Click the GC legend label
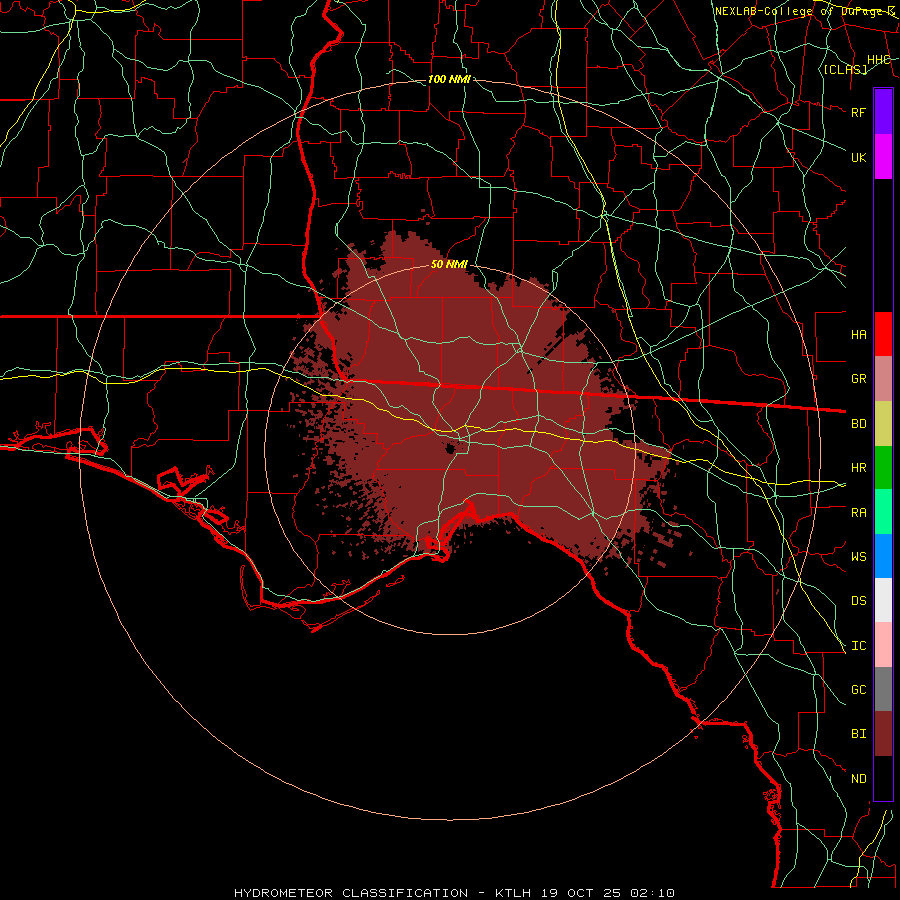Viewport: 900px width, 900px height. (858, 689)
